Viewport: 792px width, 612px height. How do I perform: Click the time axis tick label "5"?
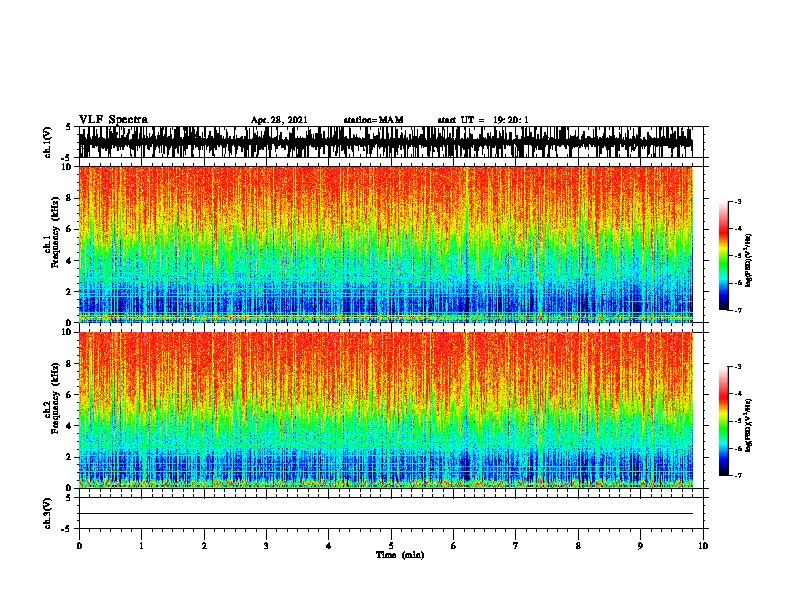(391, 546)
